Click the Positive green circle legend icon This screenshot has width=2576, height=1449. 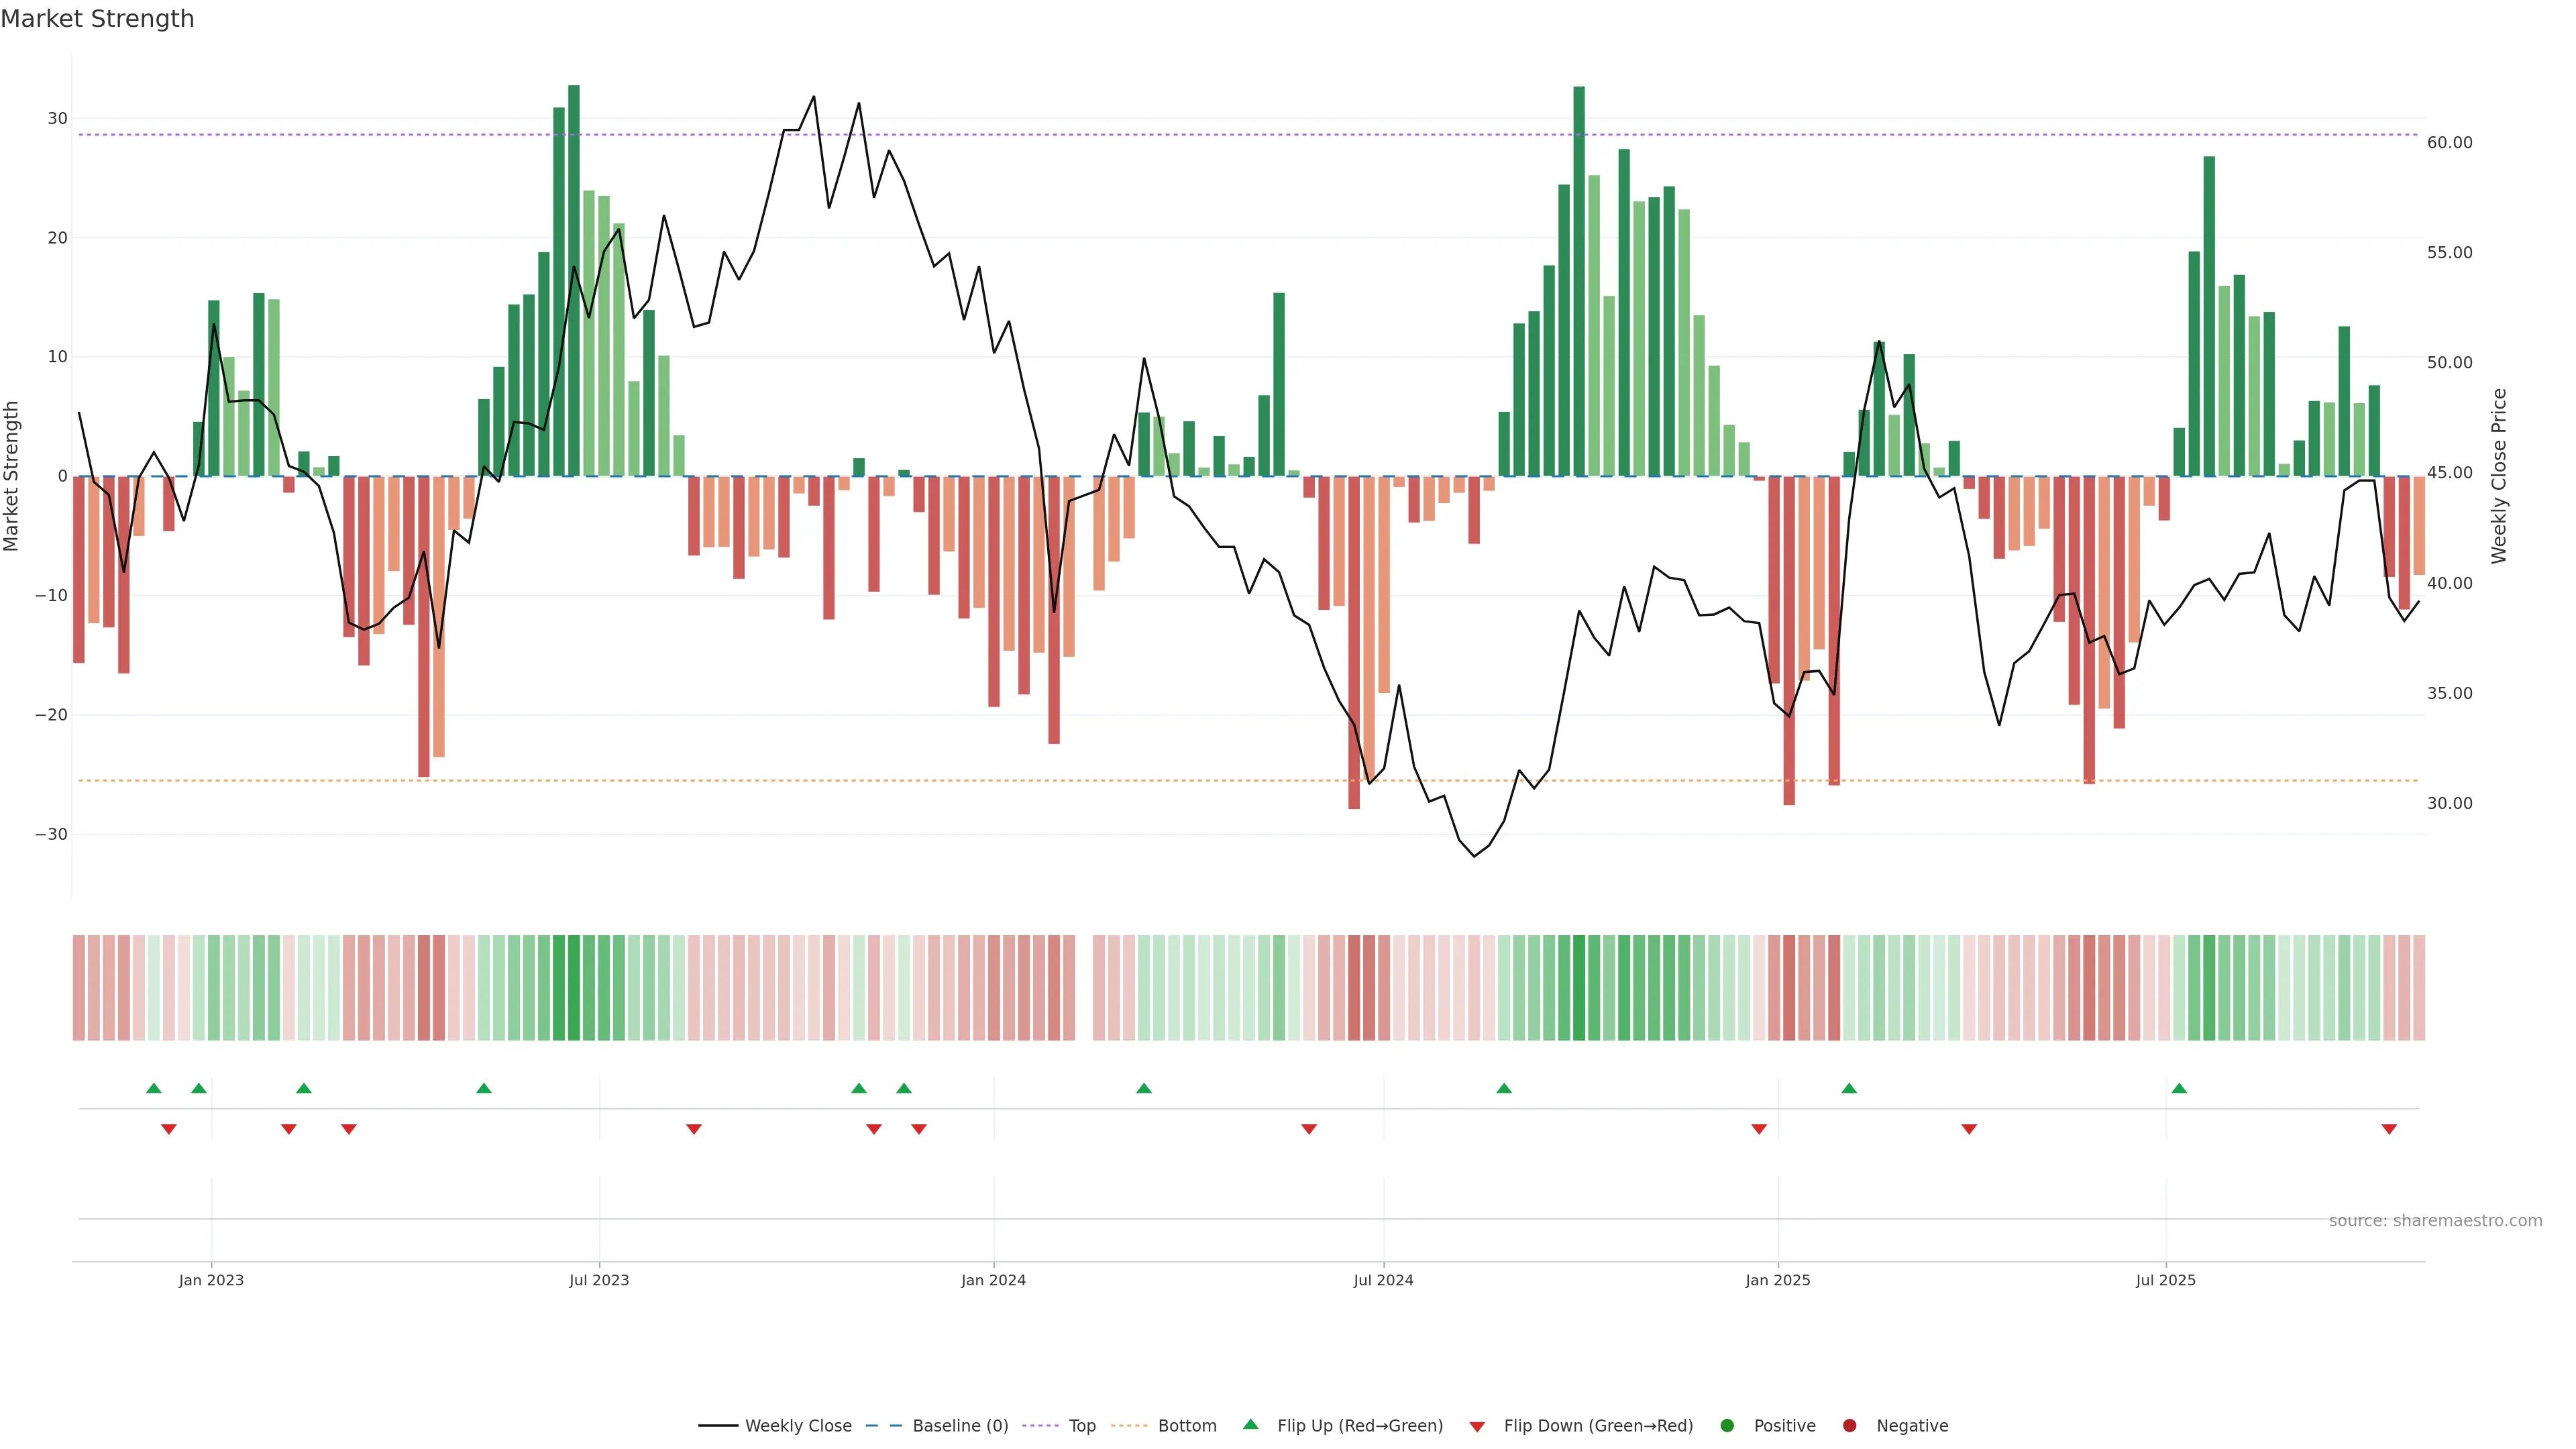pos(1727,1426)
